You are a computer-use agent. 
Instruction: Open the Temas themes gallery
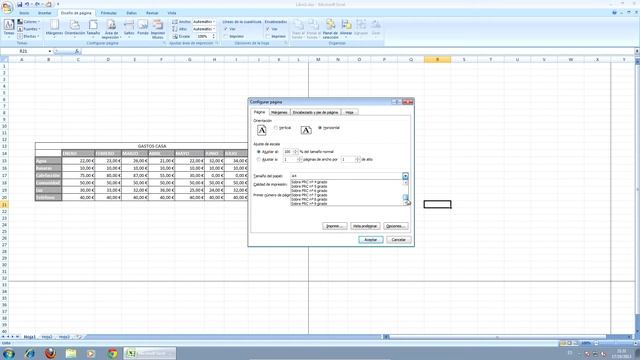[x=9, y=29]
